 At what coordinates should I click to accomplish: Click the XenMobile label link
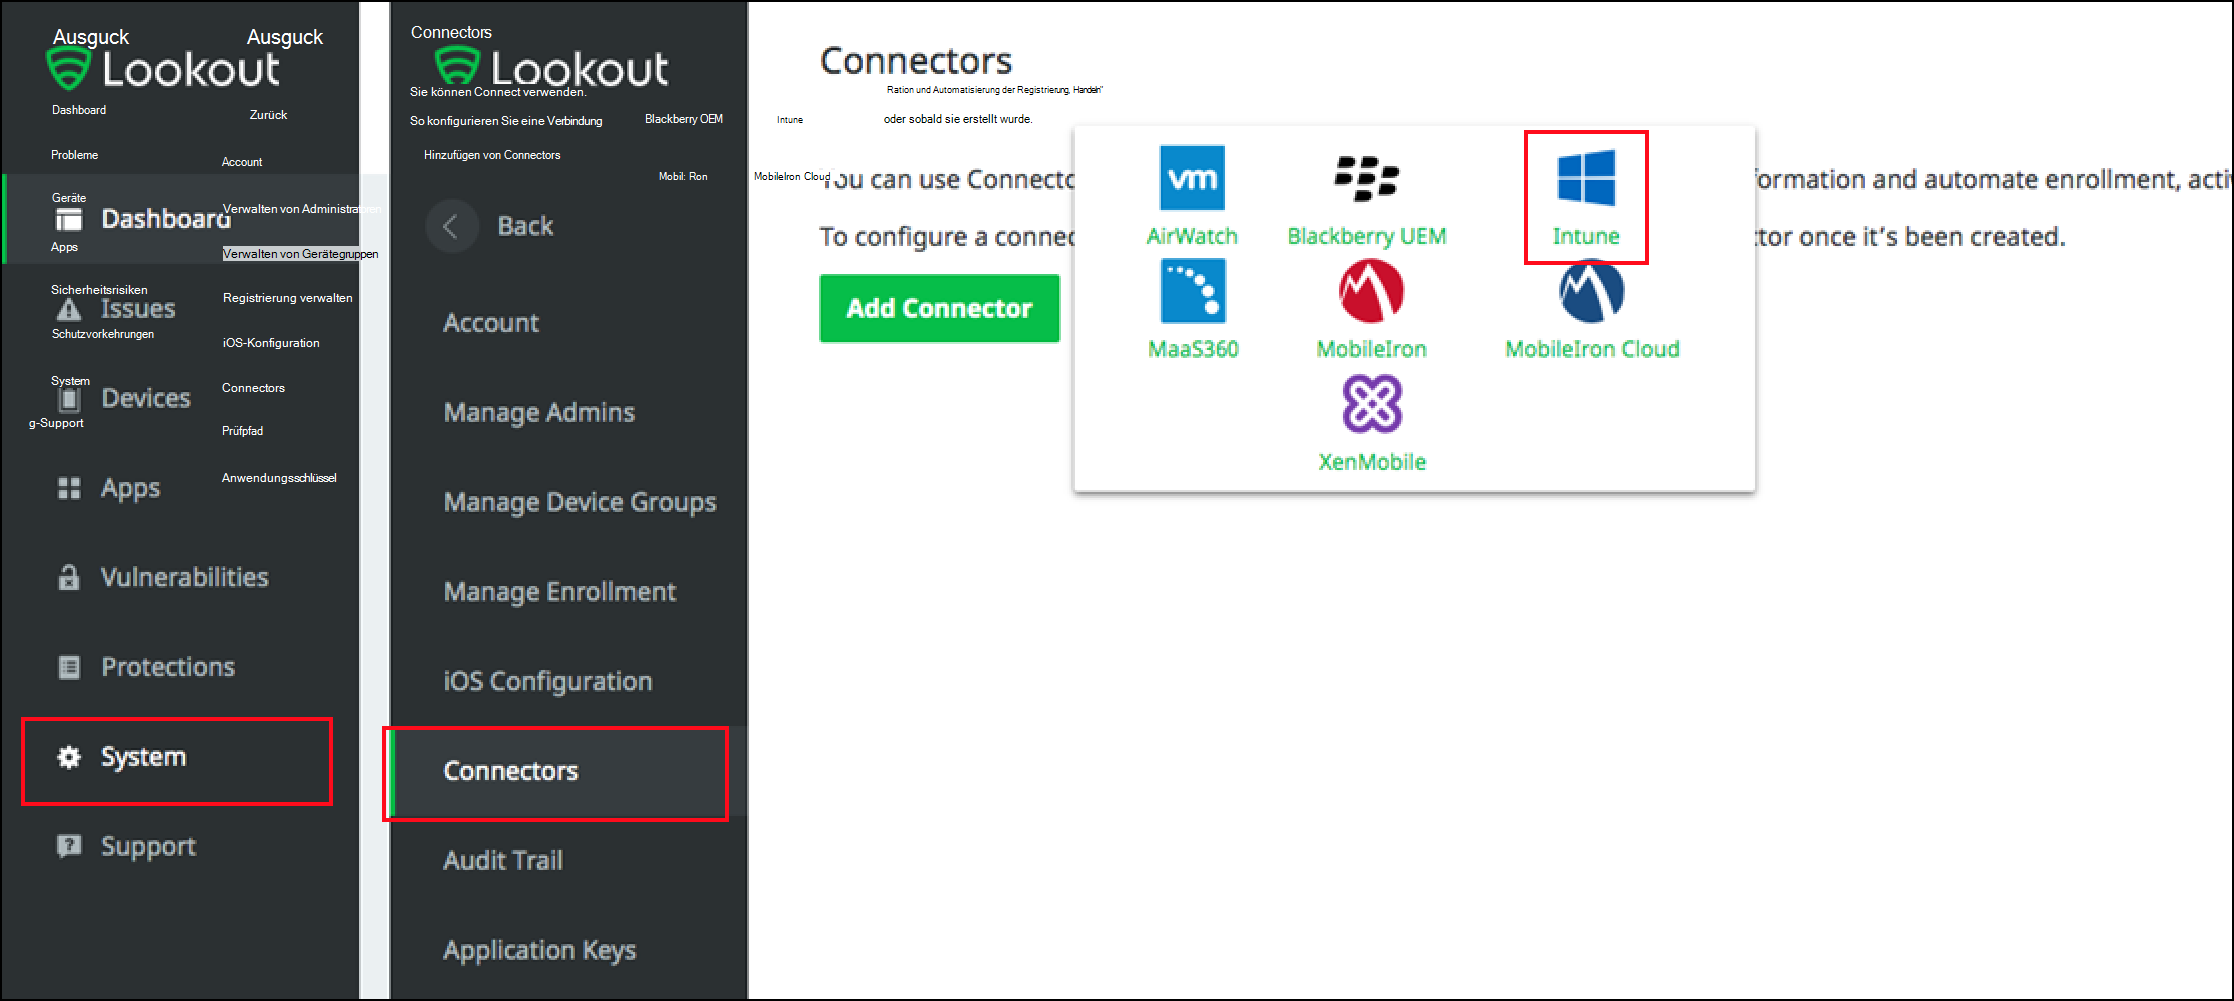tap(1372, 462)
